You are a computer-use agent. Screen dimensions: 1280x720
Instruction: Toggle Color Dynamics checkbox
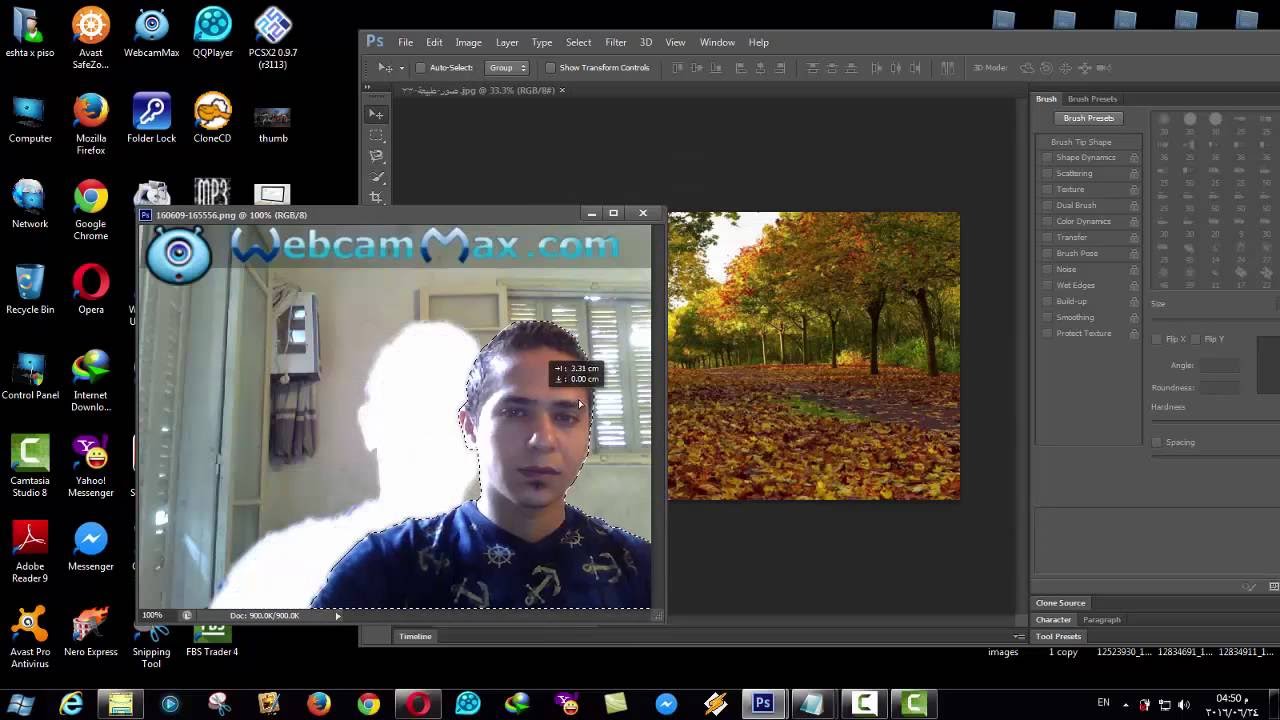click(x=1047, y=221)
